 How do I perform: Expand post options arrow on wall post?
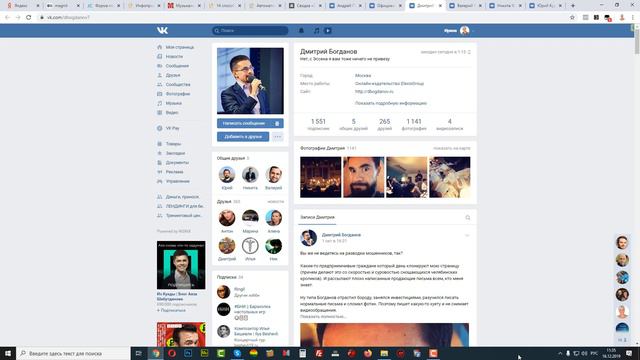click(x=467, y=236)
